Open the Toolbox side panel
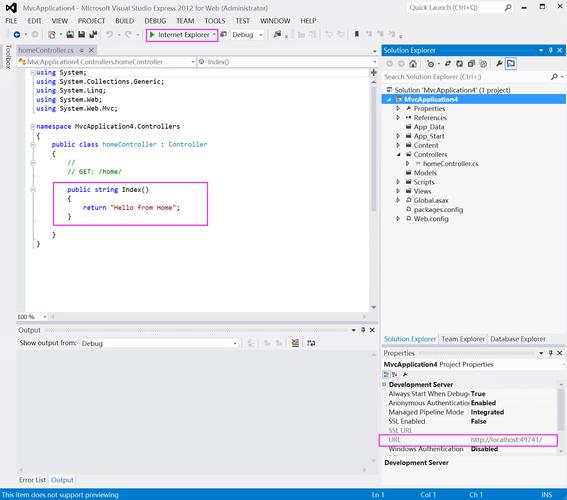Screen dimensions: 567x500 click(x=8, y=56)
